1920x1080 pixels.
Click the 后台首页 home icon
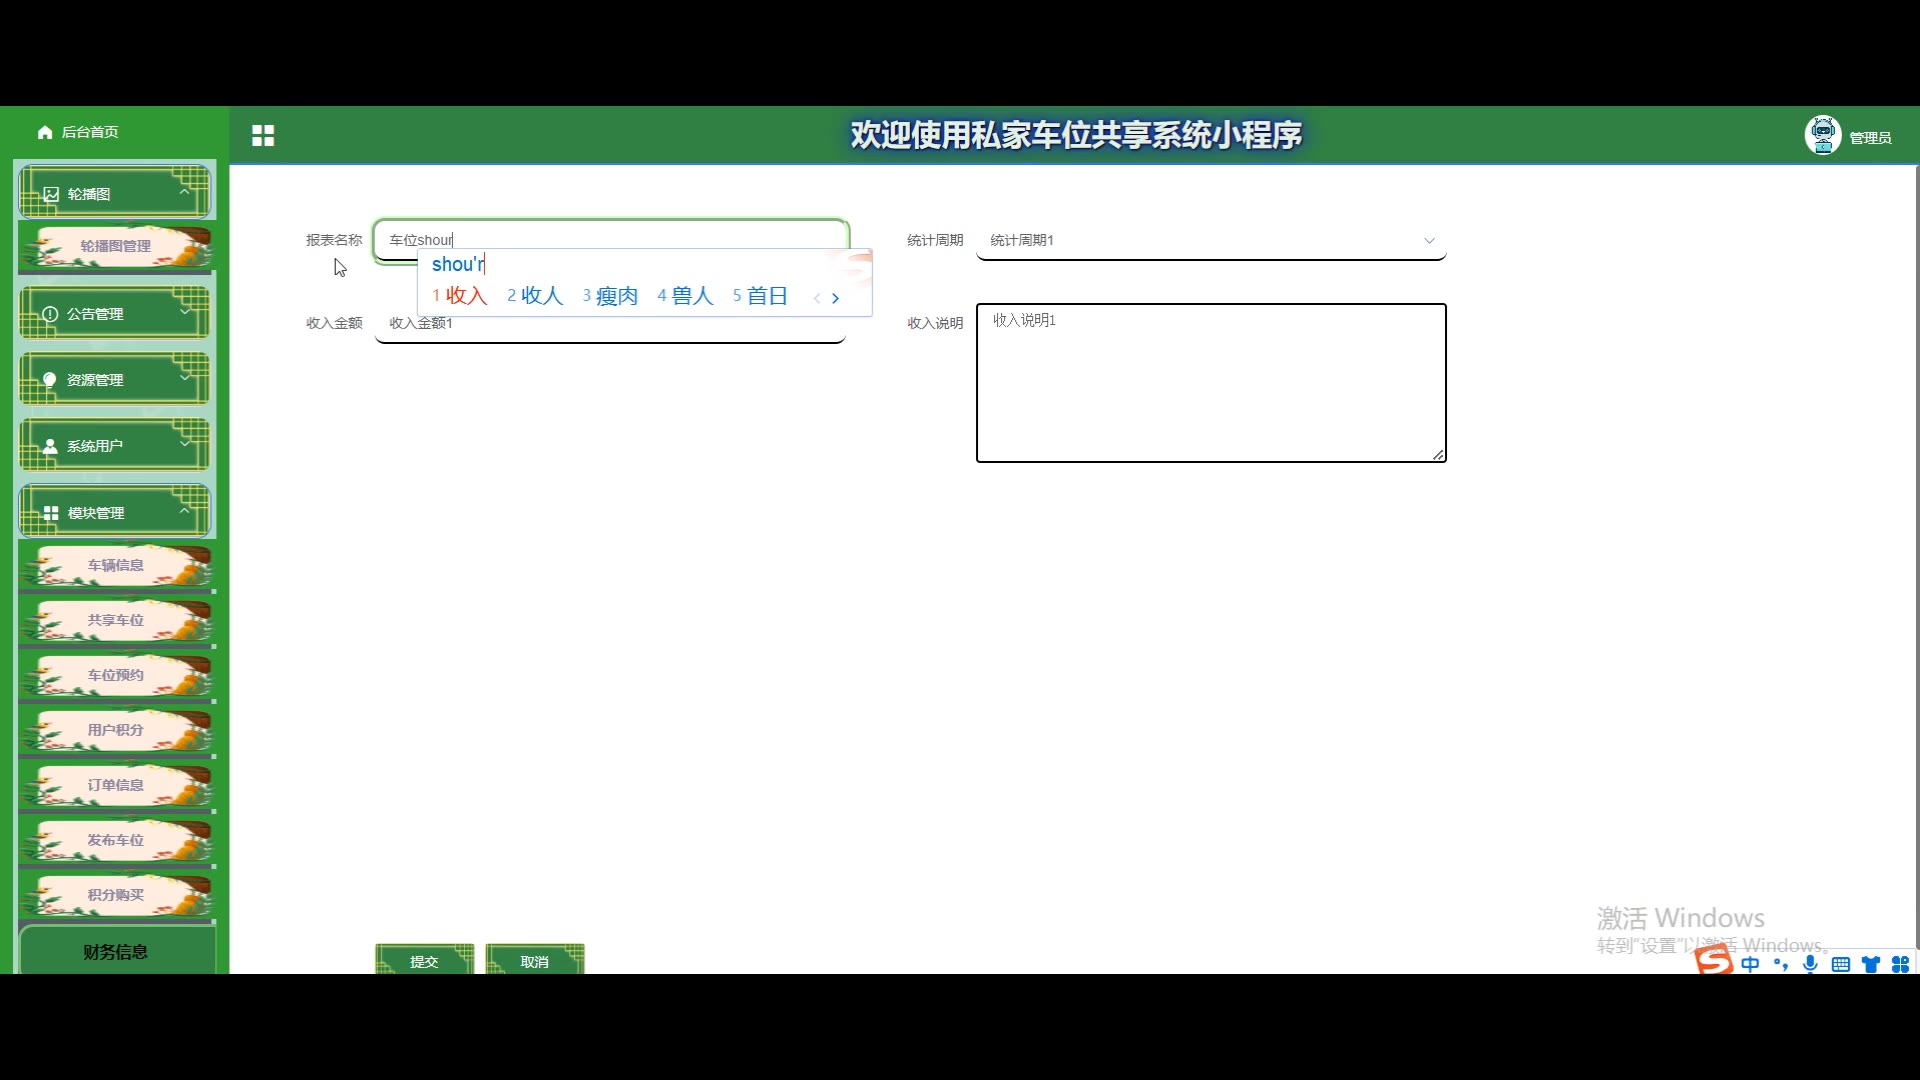pos(45,132)
